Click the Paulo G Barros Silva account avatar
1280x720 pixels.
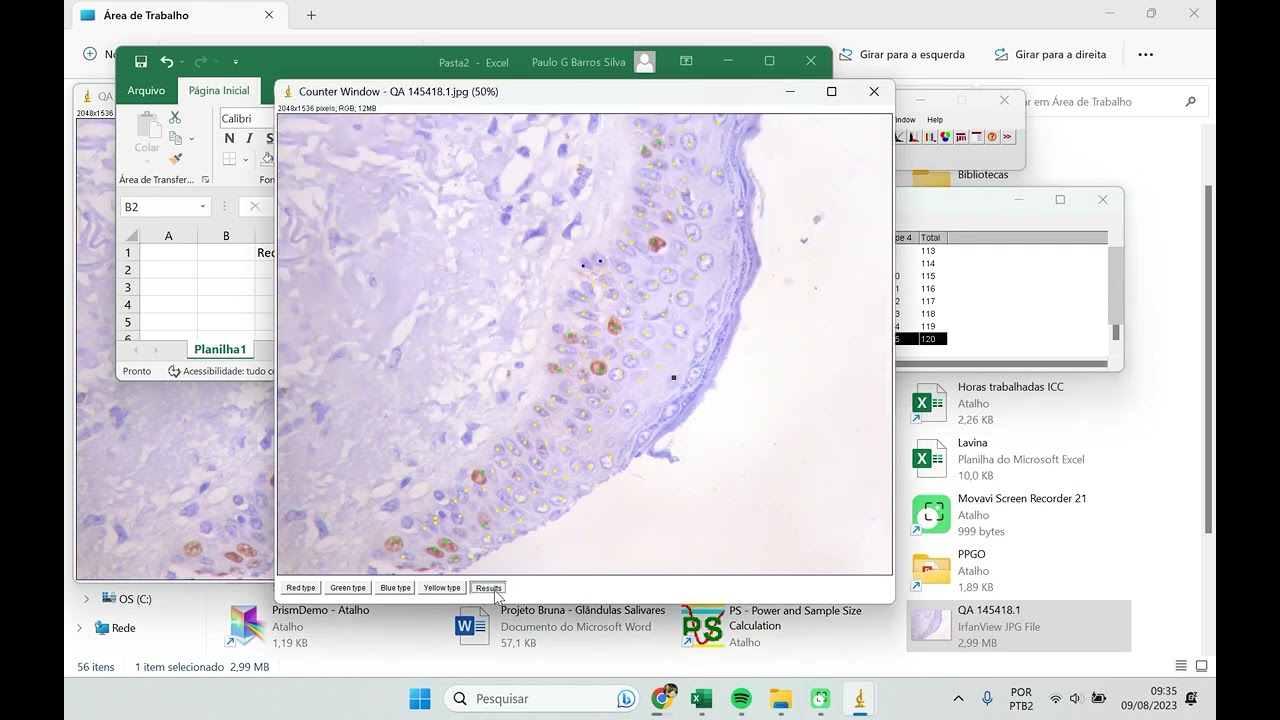645,62
